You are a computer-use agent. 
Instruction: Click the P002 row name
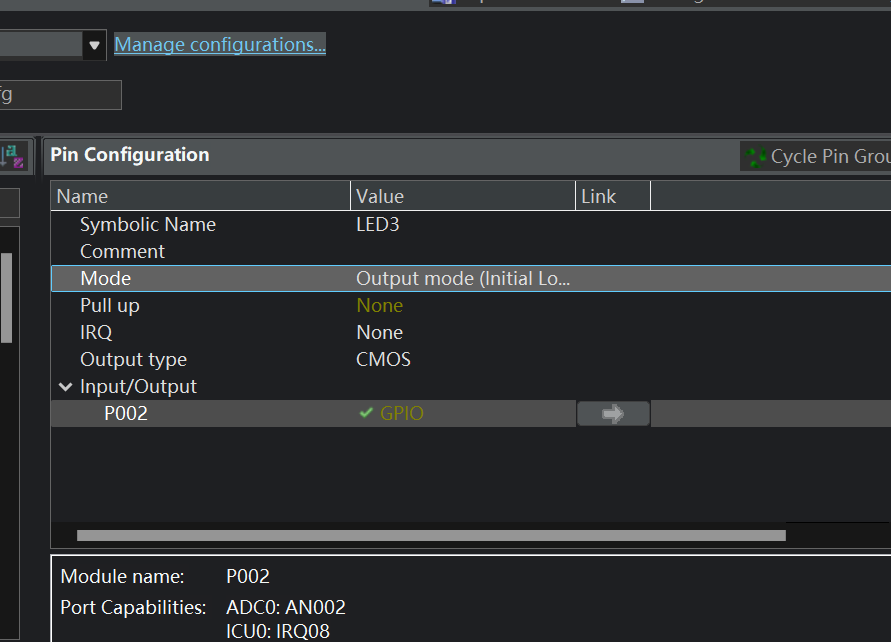pos(126,414)
